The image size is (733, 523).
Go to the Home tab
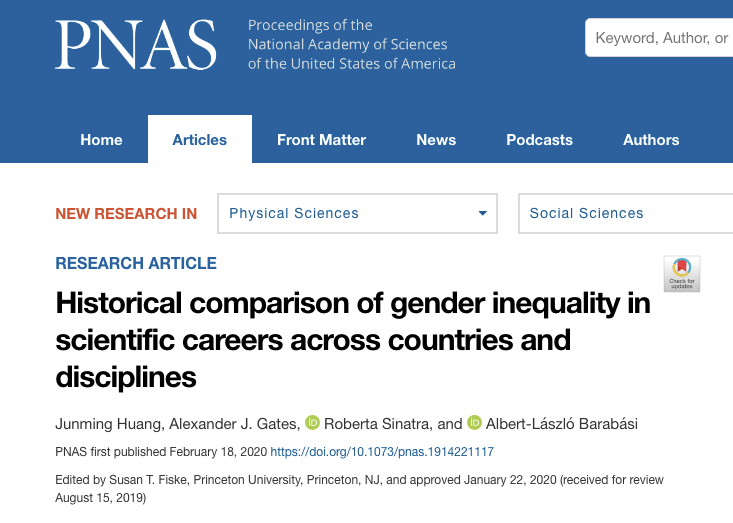[x=101, y=140]
